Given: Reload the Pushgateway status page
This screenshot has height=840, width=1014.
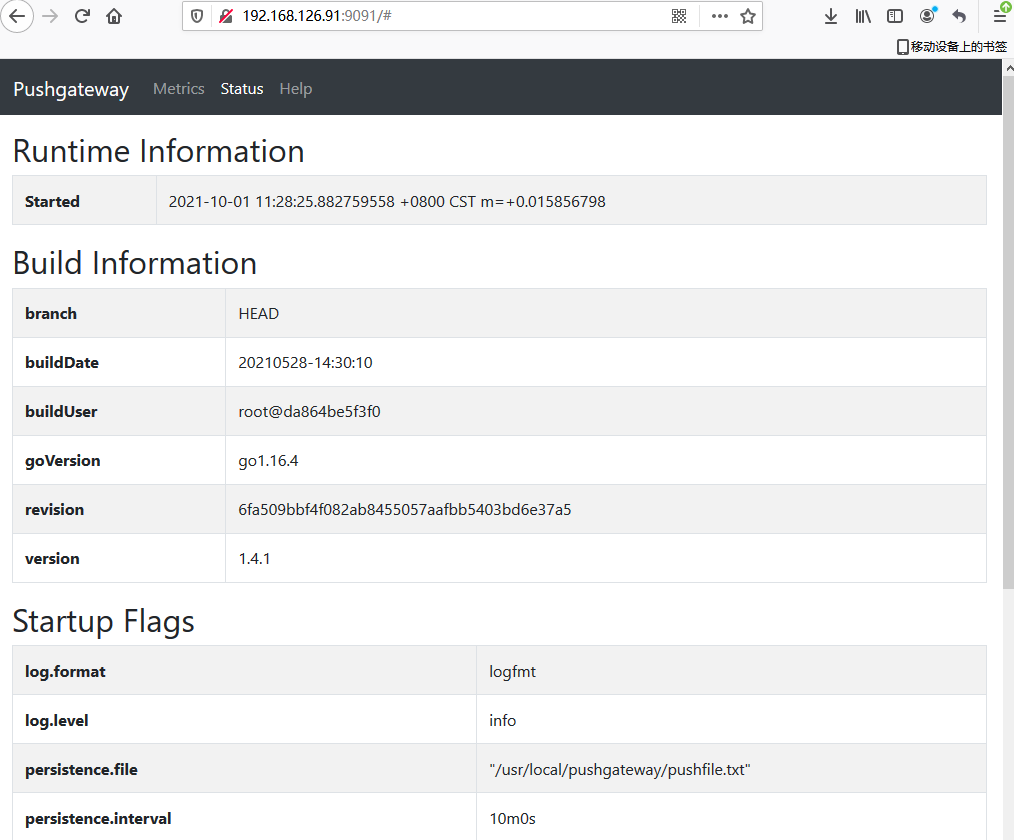Looking at the screenshot, I should point(82,16).
